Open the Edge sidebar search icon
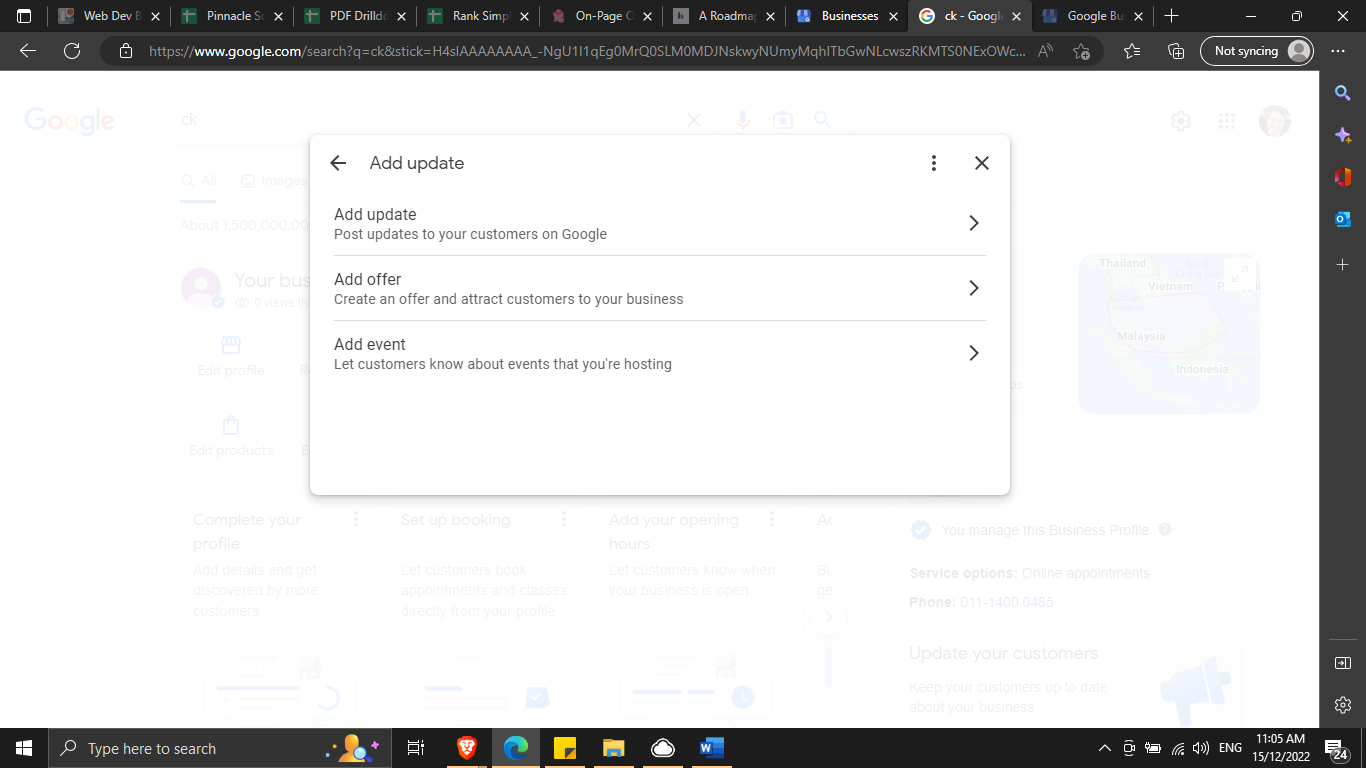Viewport: 1366px width, 768px height. point(1343,93)
